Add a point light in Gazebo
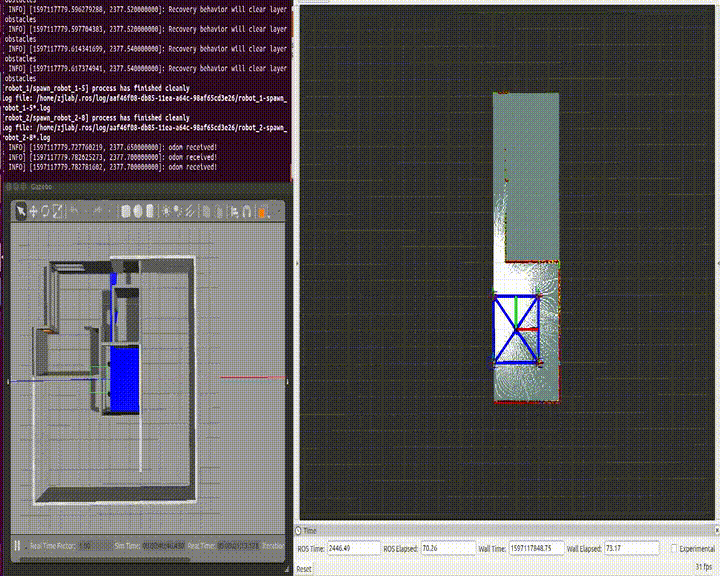Image resolution: width=720 pixels, height=576 pixels. 166,212
